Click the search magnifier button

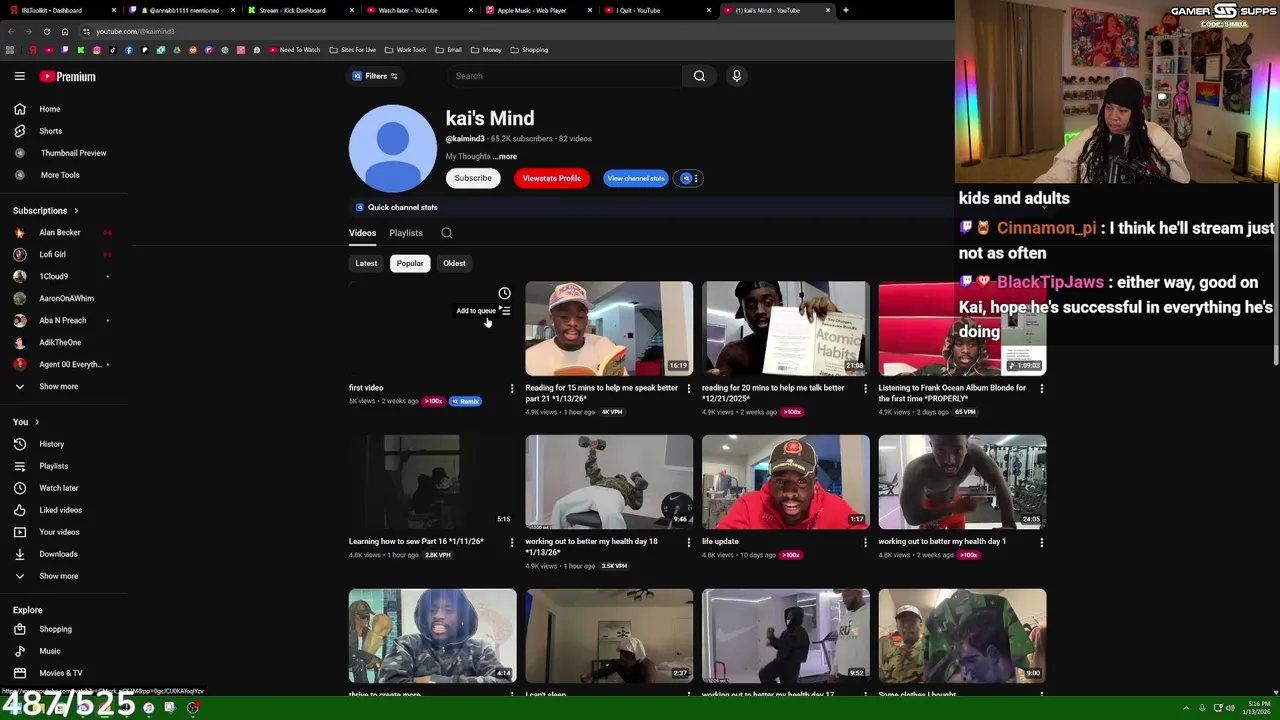pyautogui.click(x=699, y=76)
